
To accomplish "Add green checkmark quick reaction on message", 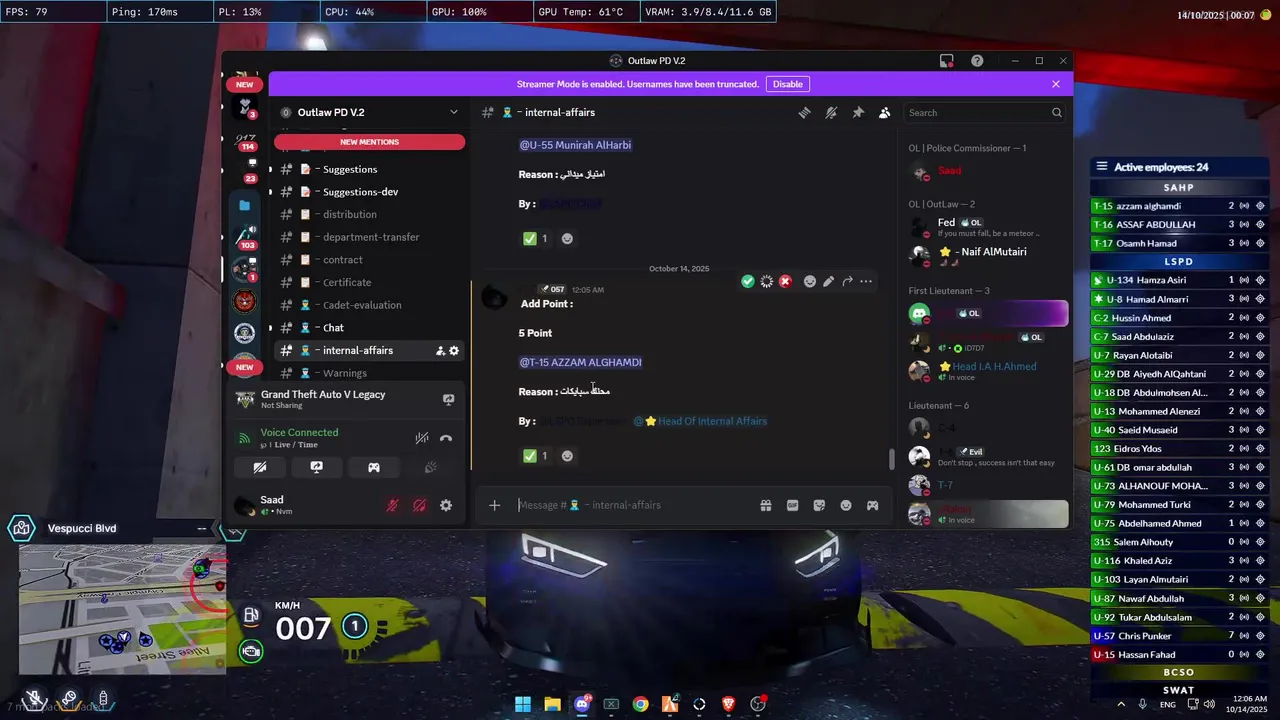I will click(747, 282).
